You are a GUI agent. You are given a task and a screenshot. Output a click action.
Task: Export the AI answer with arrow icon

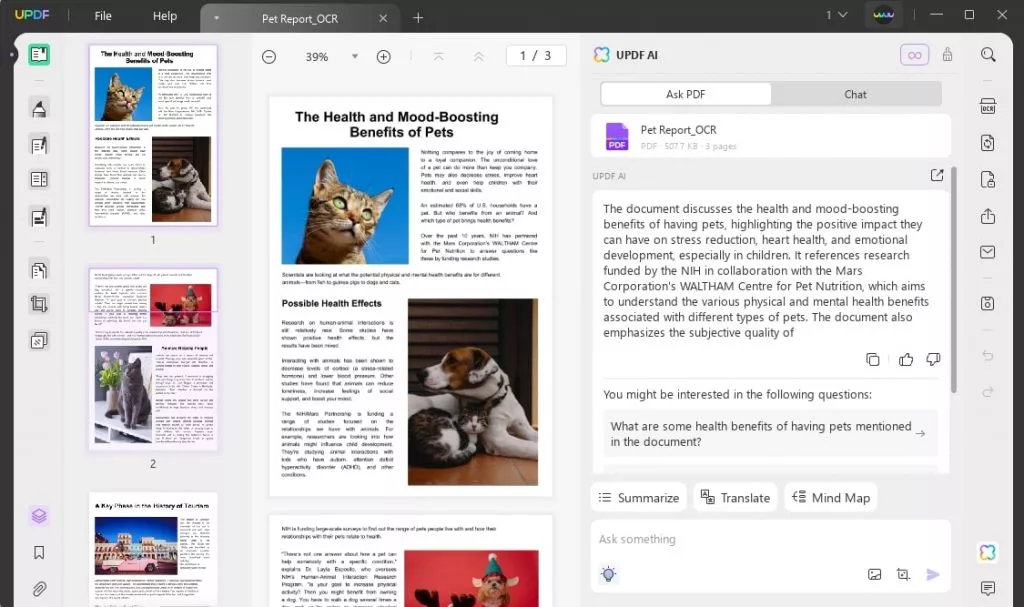[x=937, y=175]
